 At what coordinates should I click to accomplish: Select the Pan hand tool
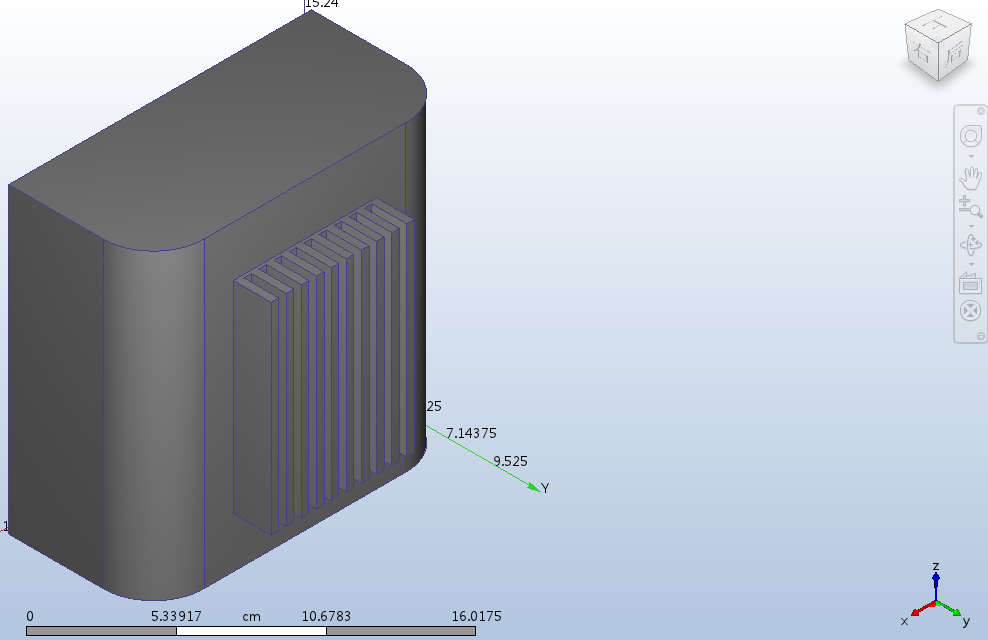(x=970, y=178)
